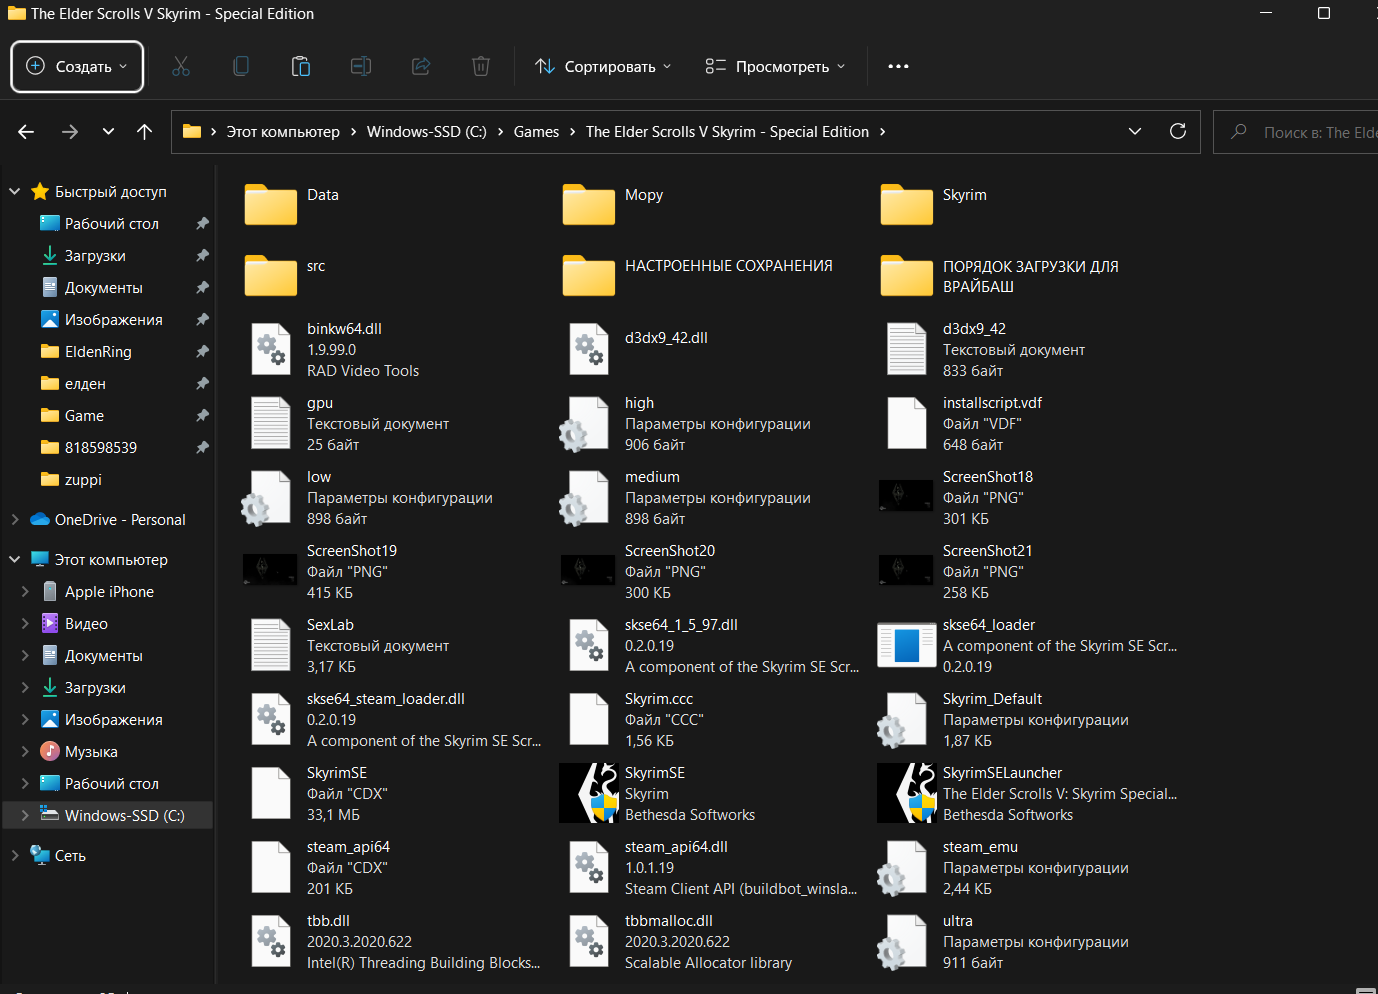Click the Delete trash bin icon

481,67
